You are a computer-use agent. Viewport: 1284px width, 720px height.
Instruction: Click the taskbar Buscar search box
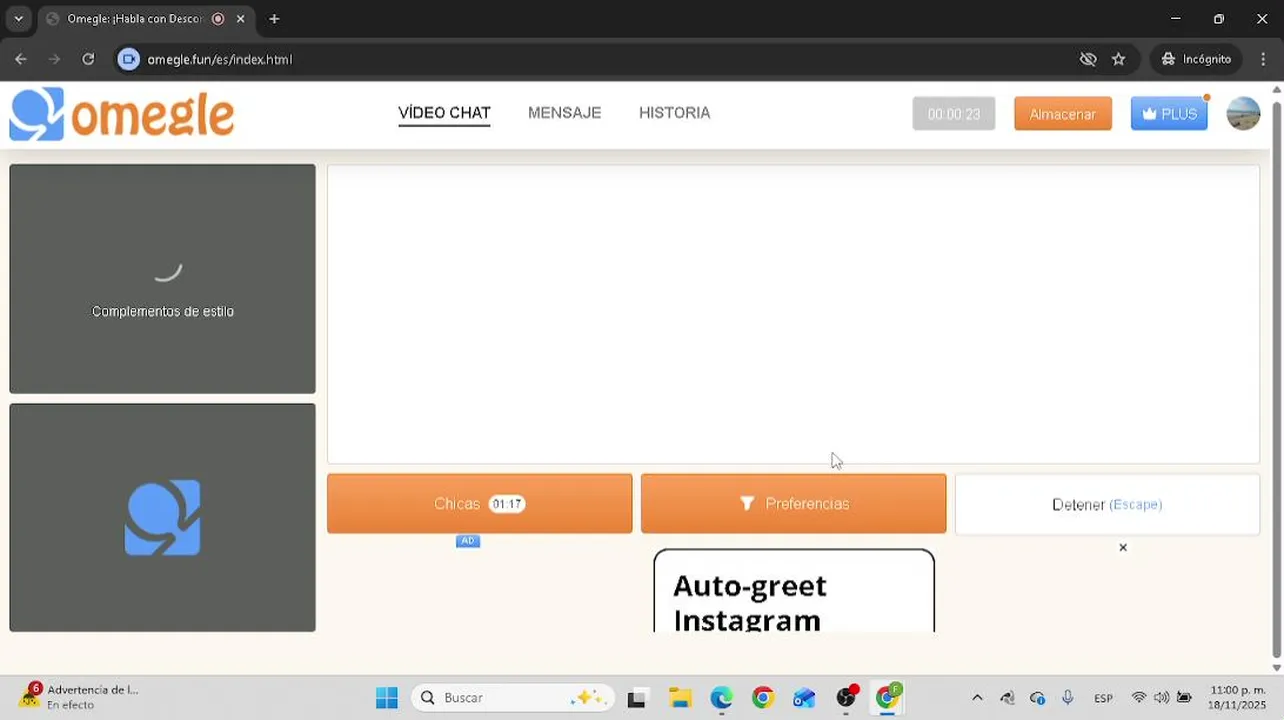pyautogui.click(x=513, y=697)
